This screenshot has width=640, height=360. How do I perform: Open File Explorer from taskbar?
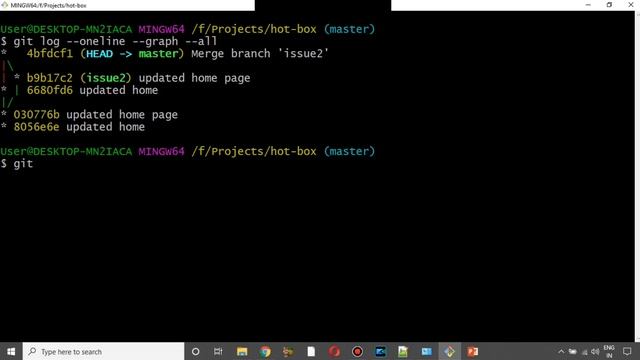(242, 351)
